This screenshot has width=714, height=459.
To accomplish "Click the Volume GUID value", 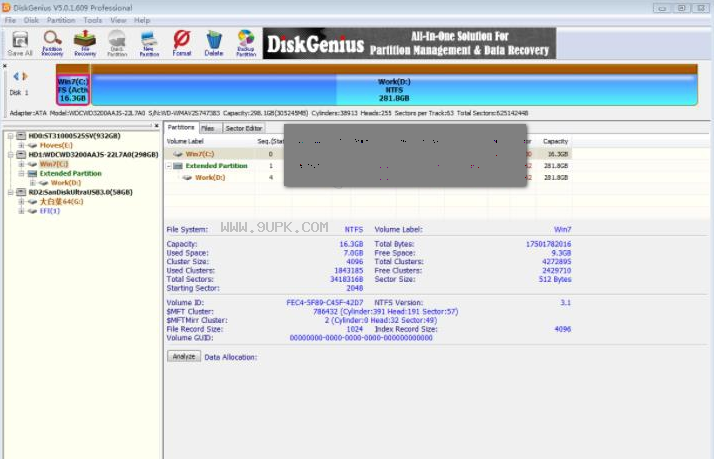I will (x=361, y=338).
